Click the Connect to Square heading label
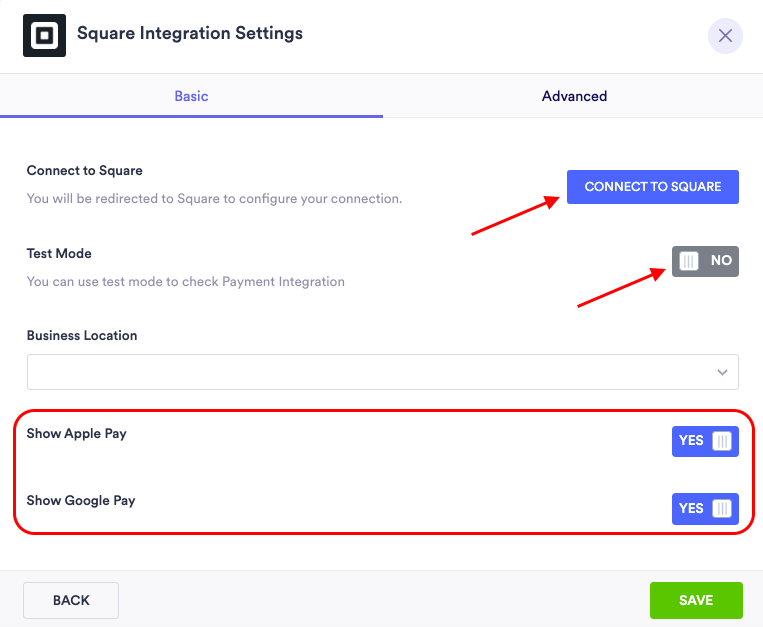The height and width of the screenshot is (627, 763). click(x=85, y=171)
